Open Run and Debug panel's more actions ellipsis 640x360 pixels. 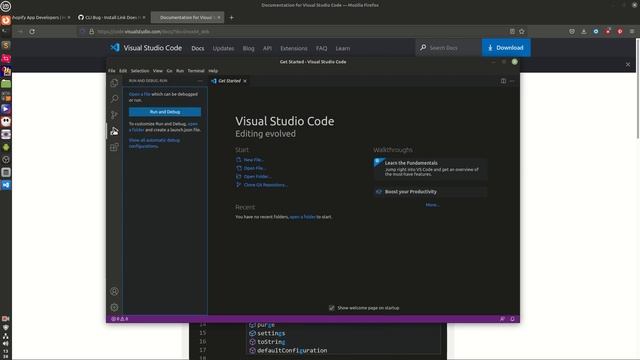coord(200,81)
